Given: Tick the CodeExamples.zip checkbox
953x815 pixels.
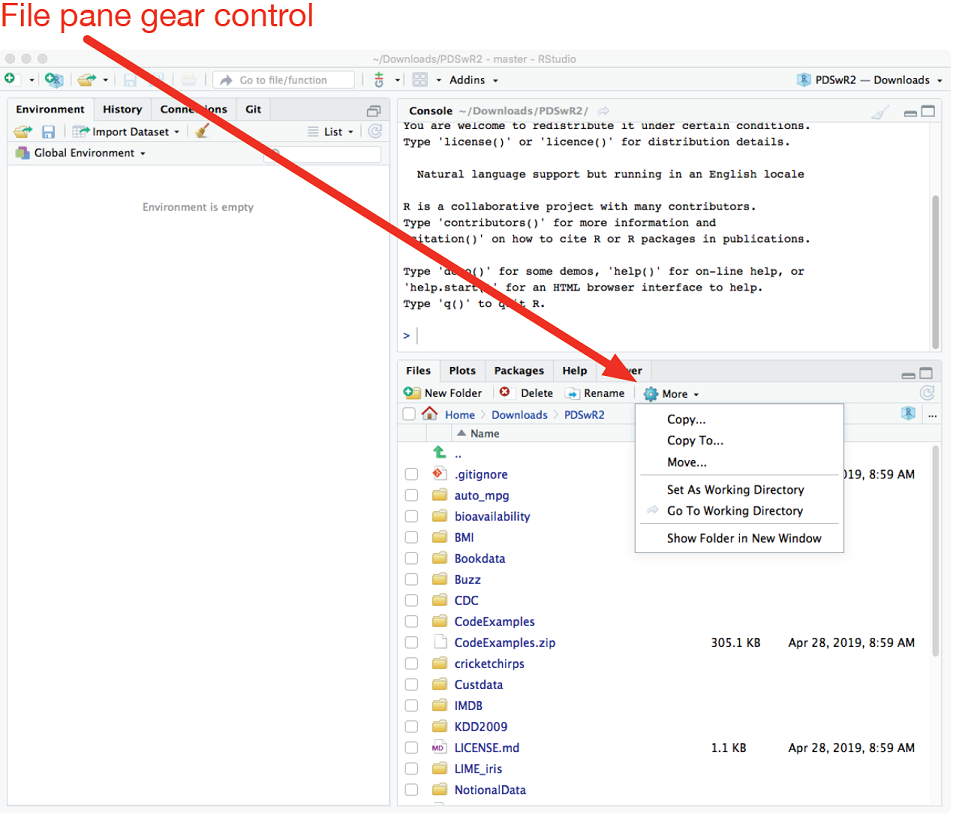Looking at the screenshot, I should coord(411,643).
